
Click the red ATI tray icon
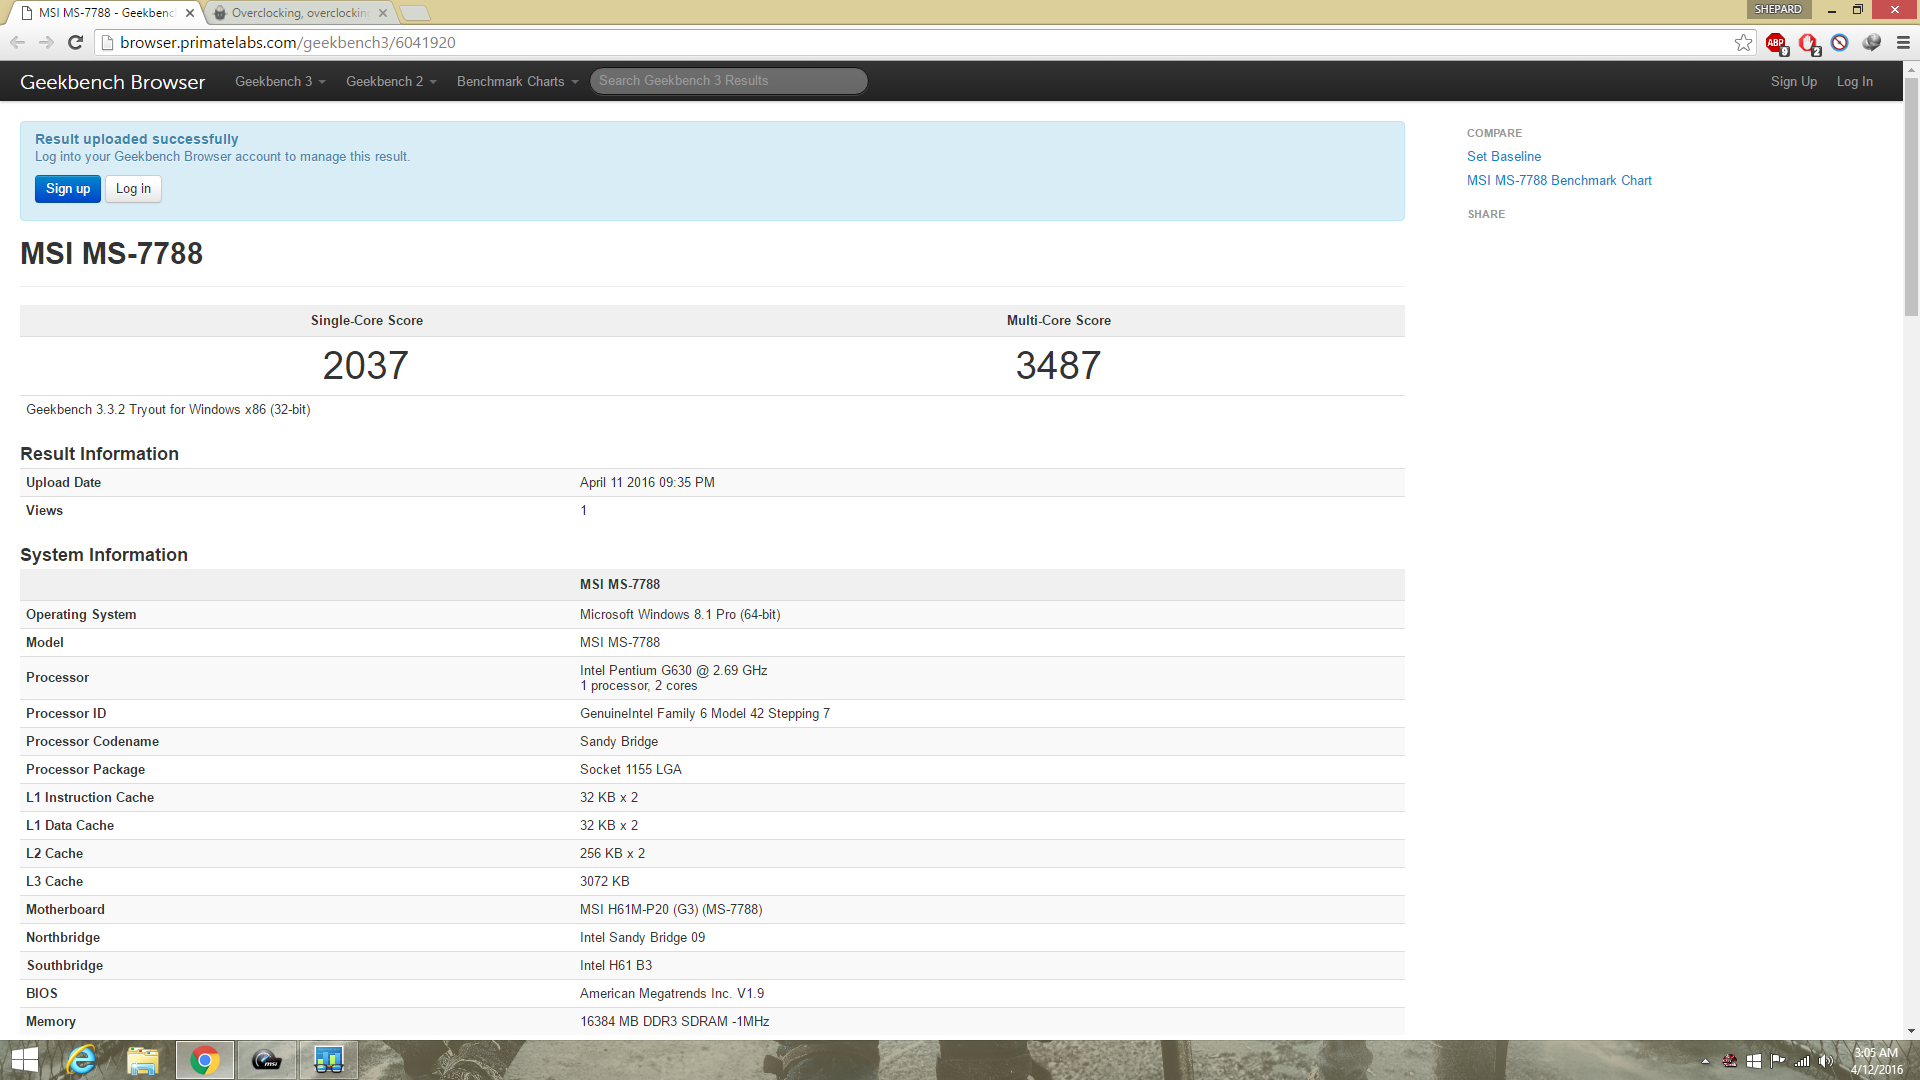[x=1729, y=1061]
